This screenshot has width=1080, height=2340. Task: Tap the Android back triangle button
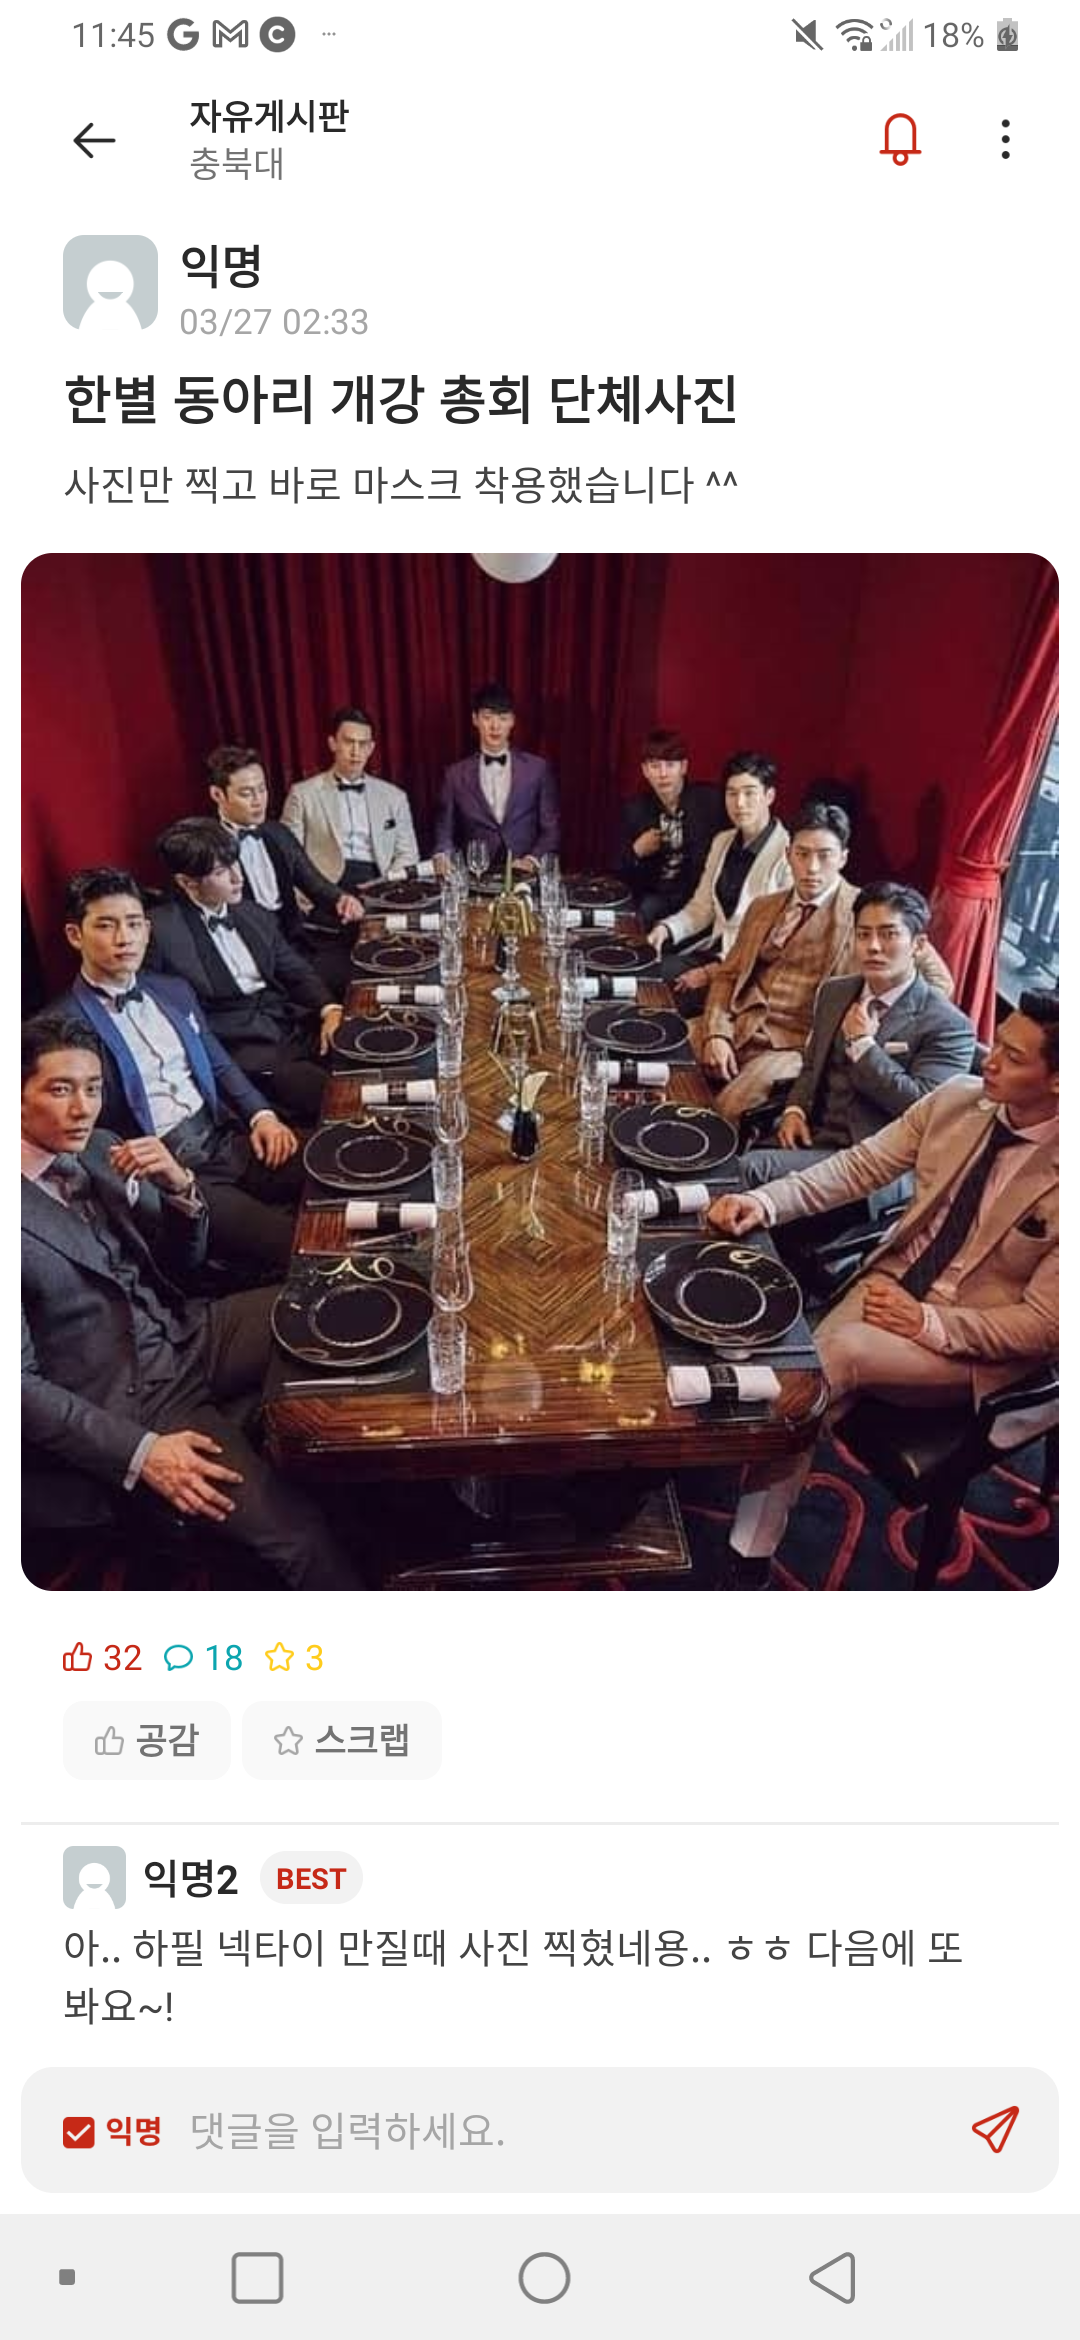pyautogui.click(x=832, y=2278)
